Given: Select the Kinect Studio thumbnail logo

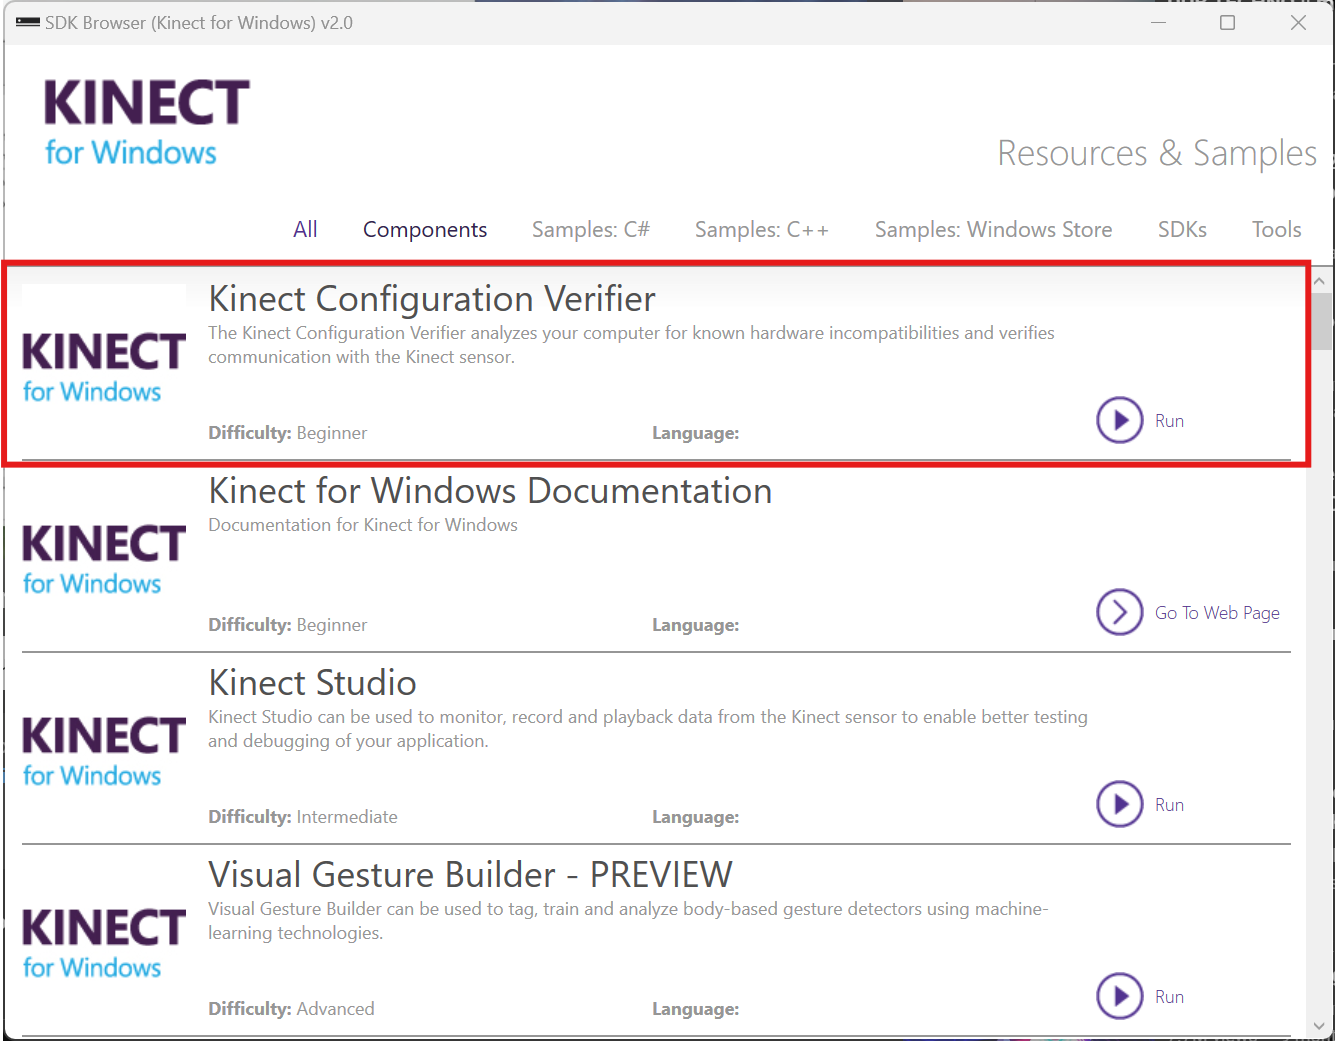Looking at the screenshot, I should click(x=104, y=751).
